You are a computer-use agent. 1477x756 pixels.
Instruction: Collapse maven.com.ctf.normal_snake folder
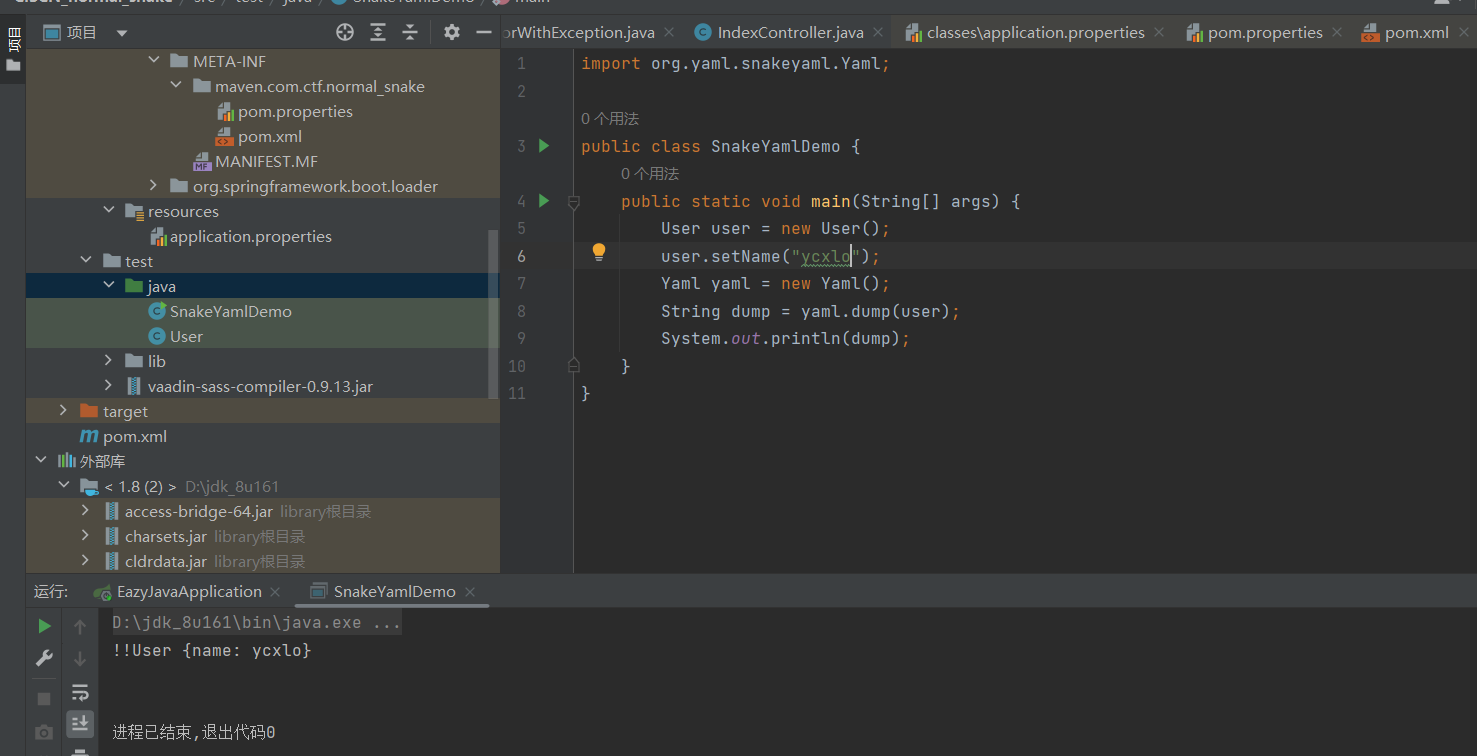click(176, 86)
